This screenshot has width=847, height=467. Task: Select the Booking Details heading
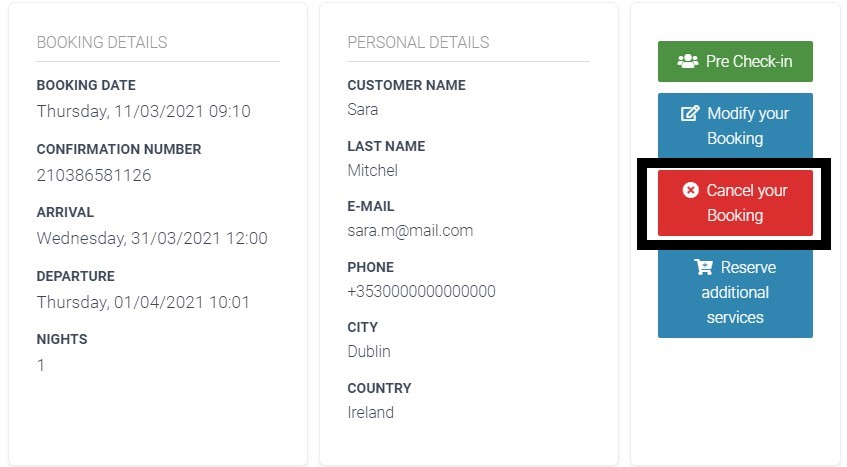[x=102, y=42]
